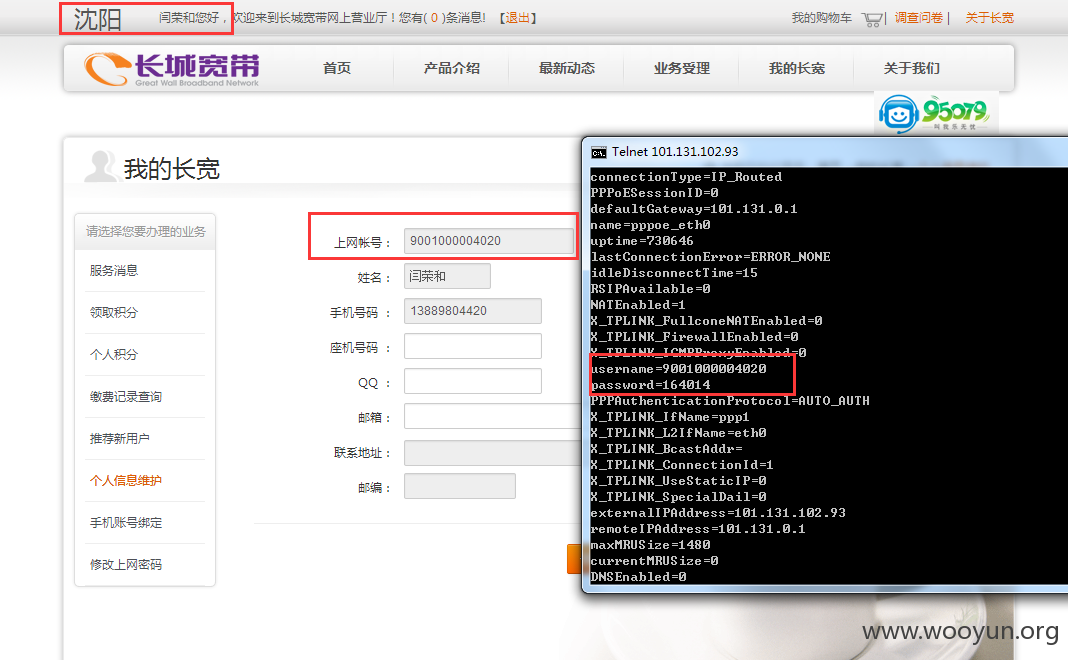Open the shopping cart icon
1068x660 pixels.
872,19
